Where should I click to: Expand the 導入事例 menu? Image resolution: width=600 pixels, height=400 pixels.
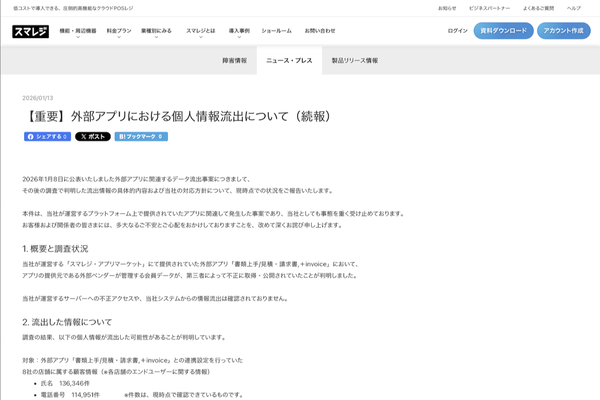point(239,31)
